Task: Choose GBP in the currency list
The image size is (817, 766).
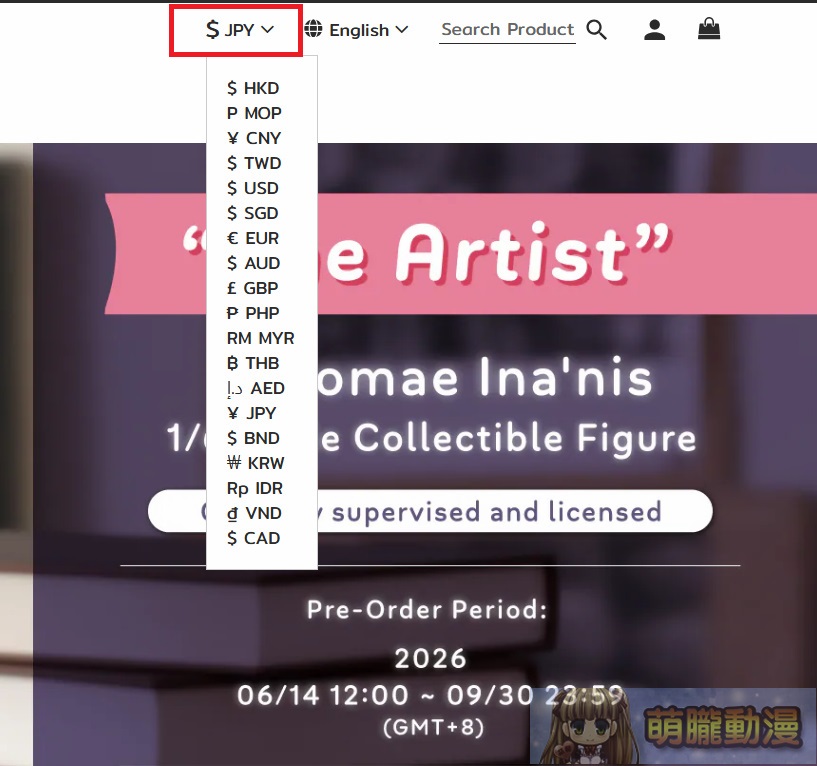Action: click(x=253, y=288)
